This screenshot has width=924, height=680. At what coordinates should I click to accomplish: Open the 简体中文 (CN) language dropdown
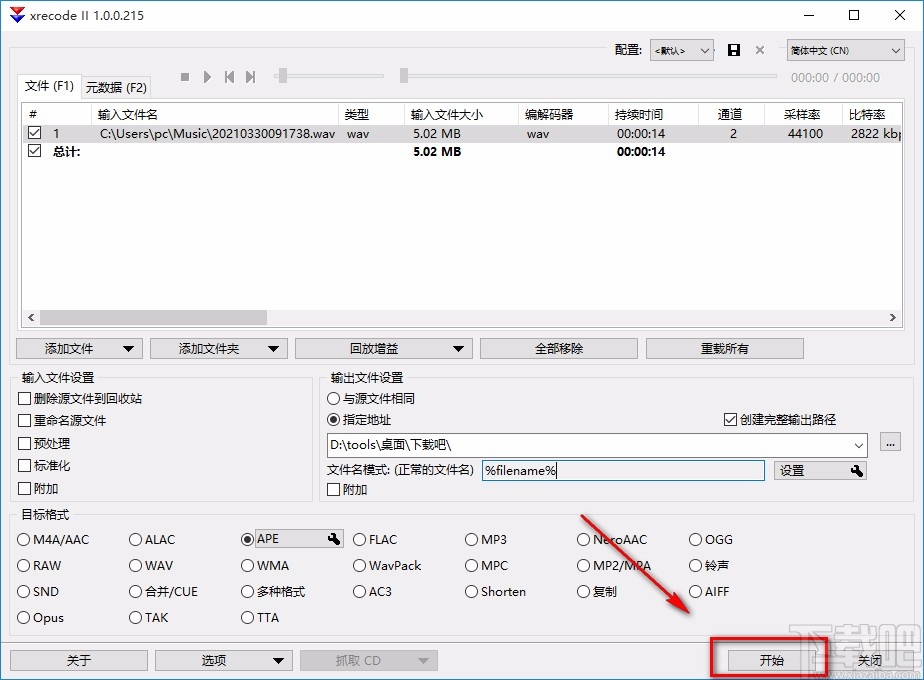pyautogui.click(x=898, y=50)
